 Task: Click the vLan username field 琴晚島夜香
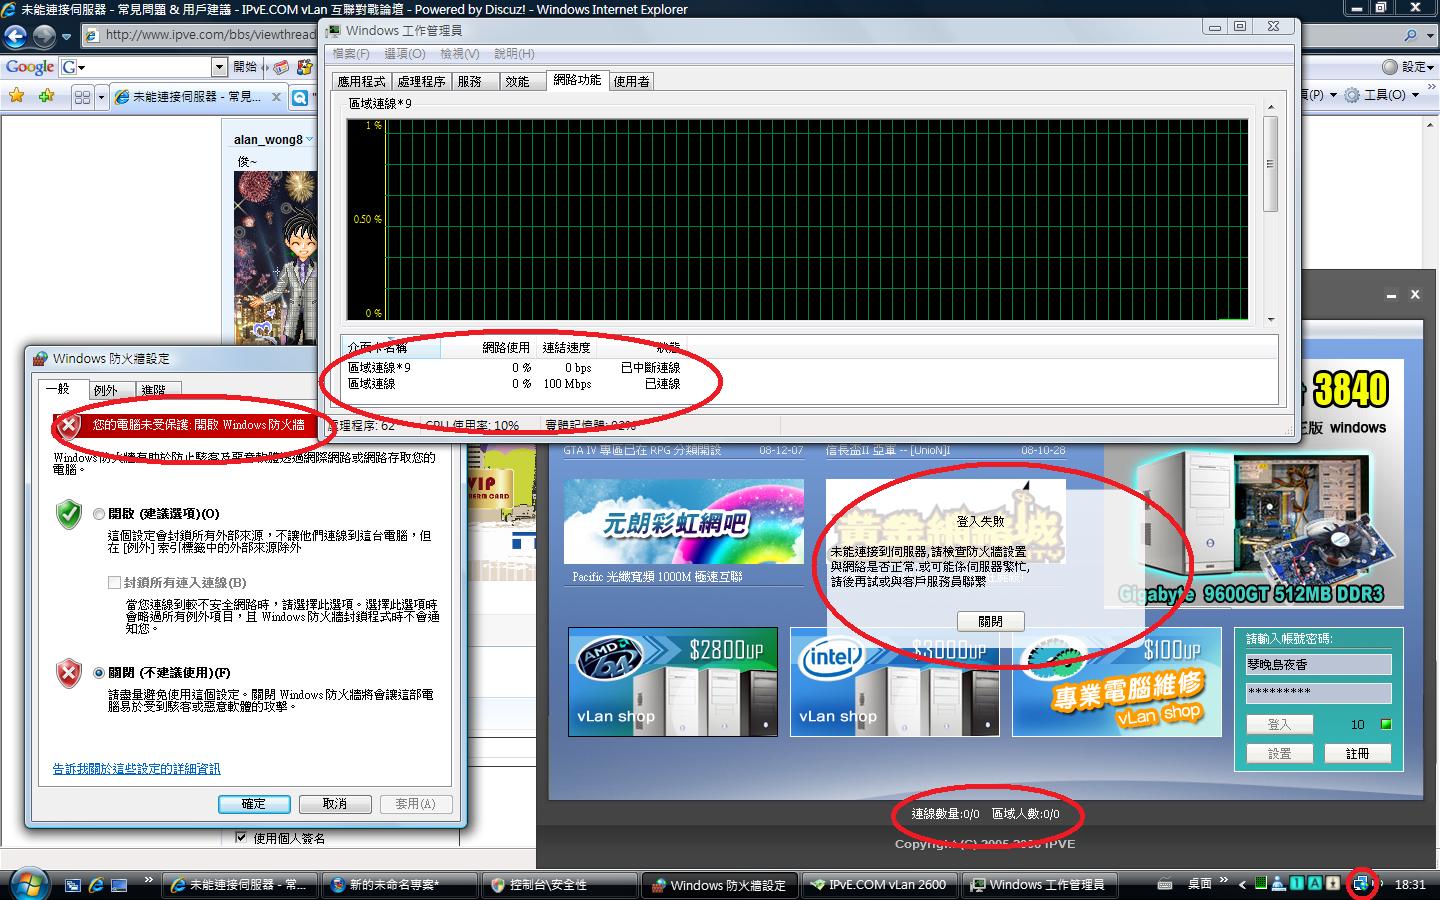tap(1318, 664)
